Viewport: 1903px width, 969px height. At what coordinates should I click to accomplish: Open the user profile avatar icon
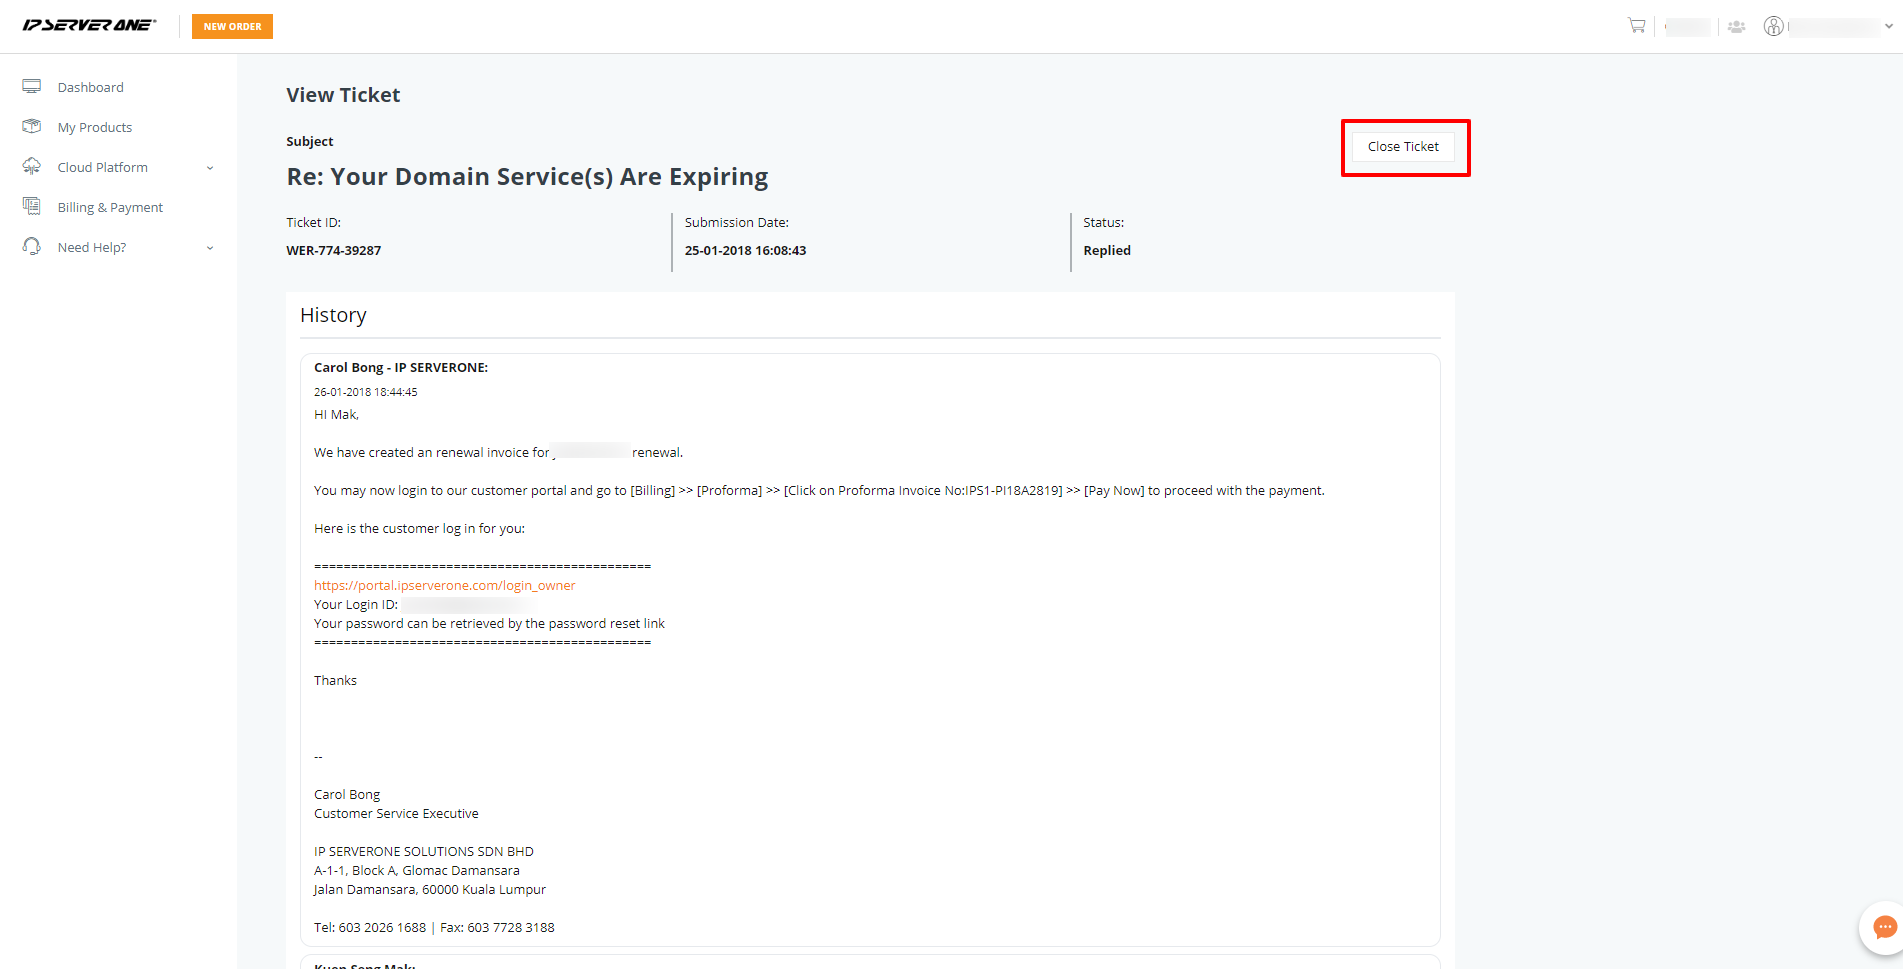pos(1773,26)
